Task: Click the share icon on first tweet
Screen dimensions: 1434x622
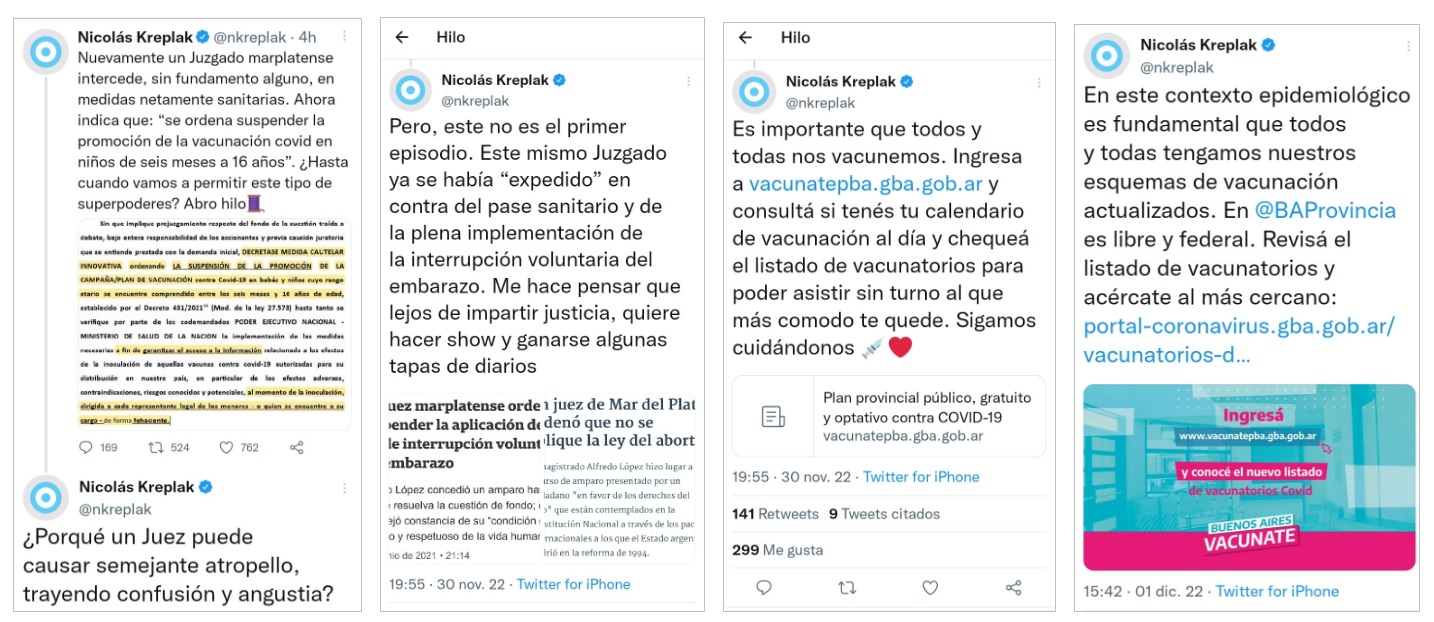Action: [x=296, y=448]
